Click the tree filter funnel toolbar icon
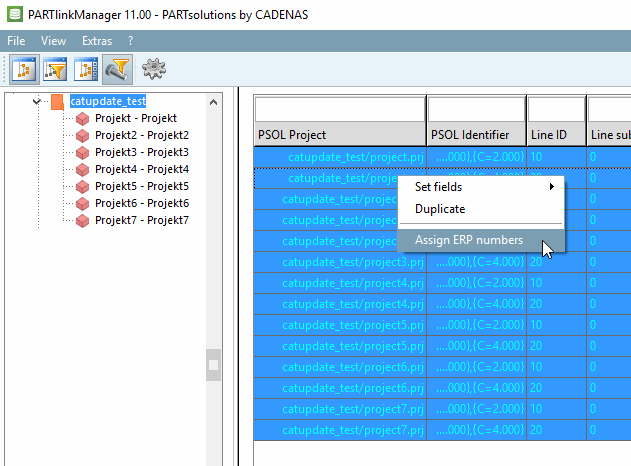 click(x=55, y=69)
